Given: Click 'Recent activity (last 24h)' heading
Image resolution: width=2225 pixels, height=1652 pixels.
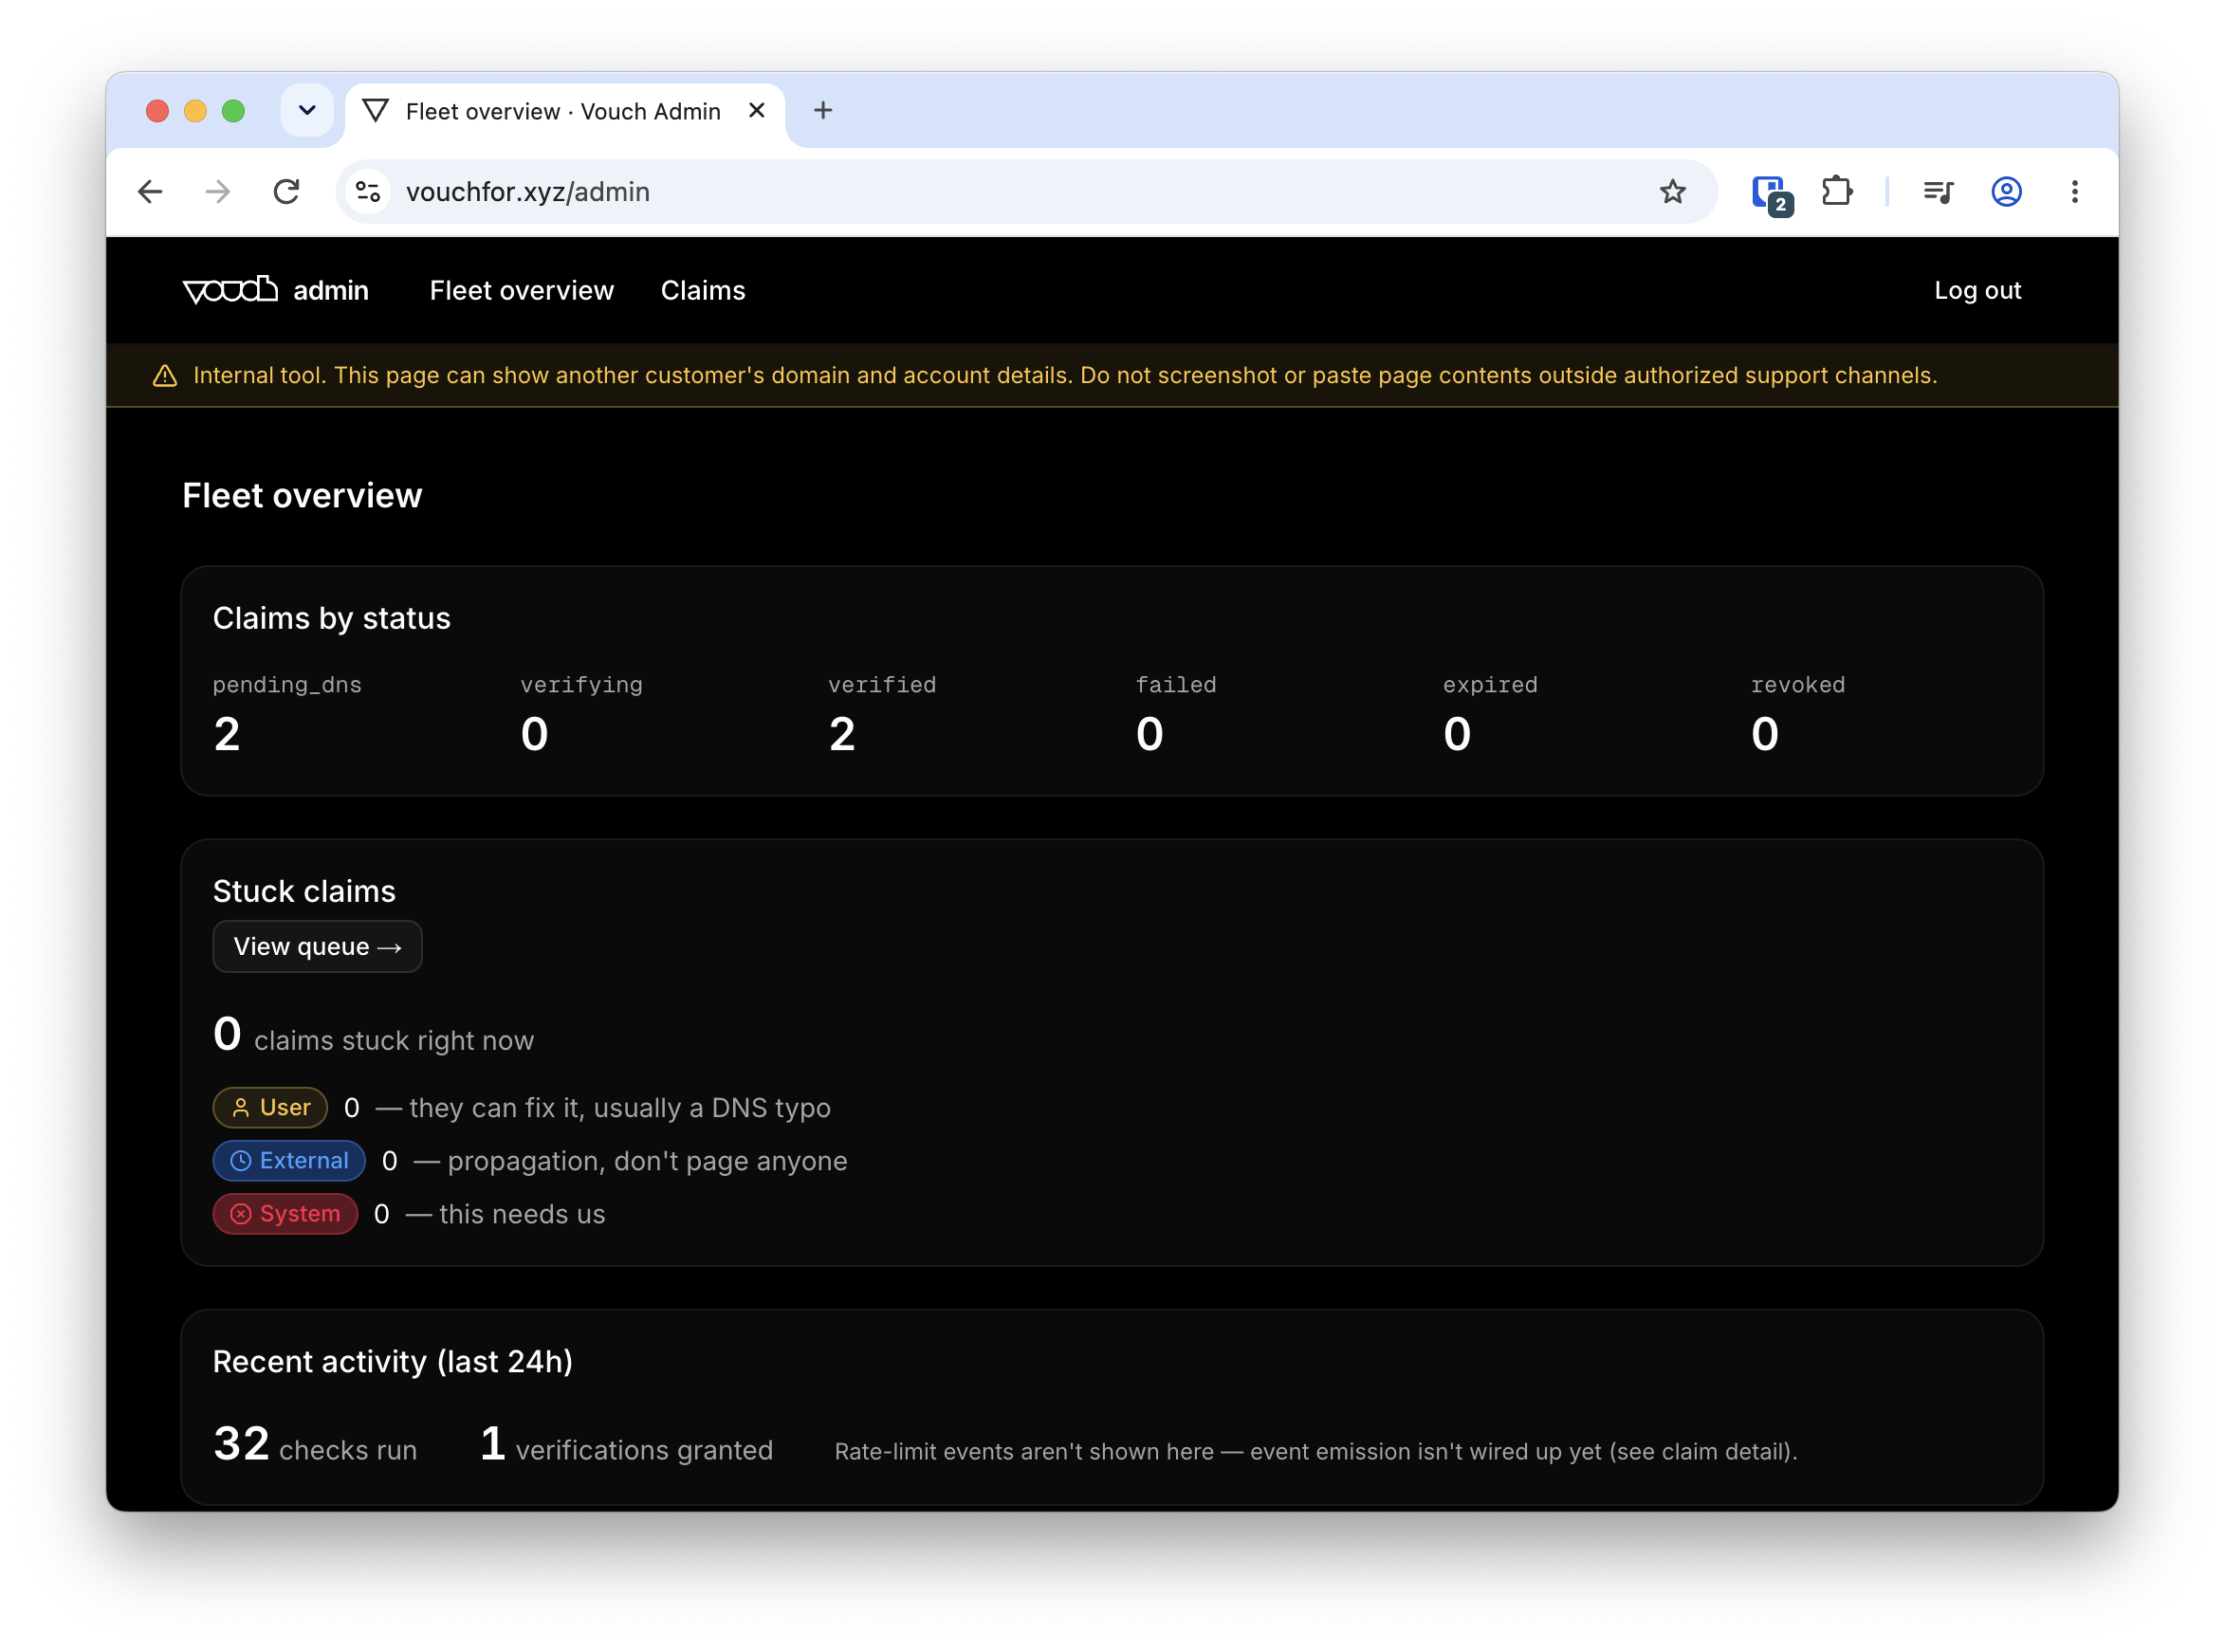Looking at the screenshot, I should click(393, 1361).
